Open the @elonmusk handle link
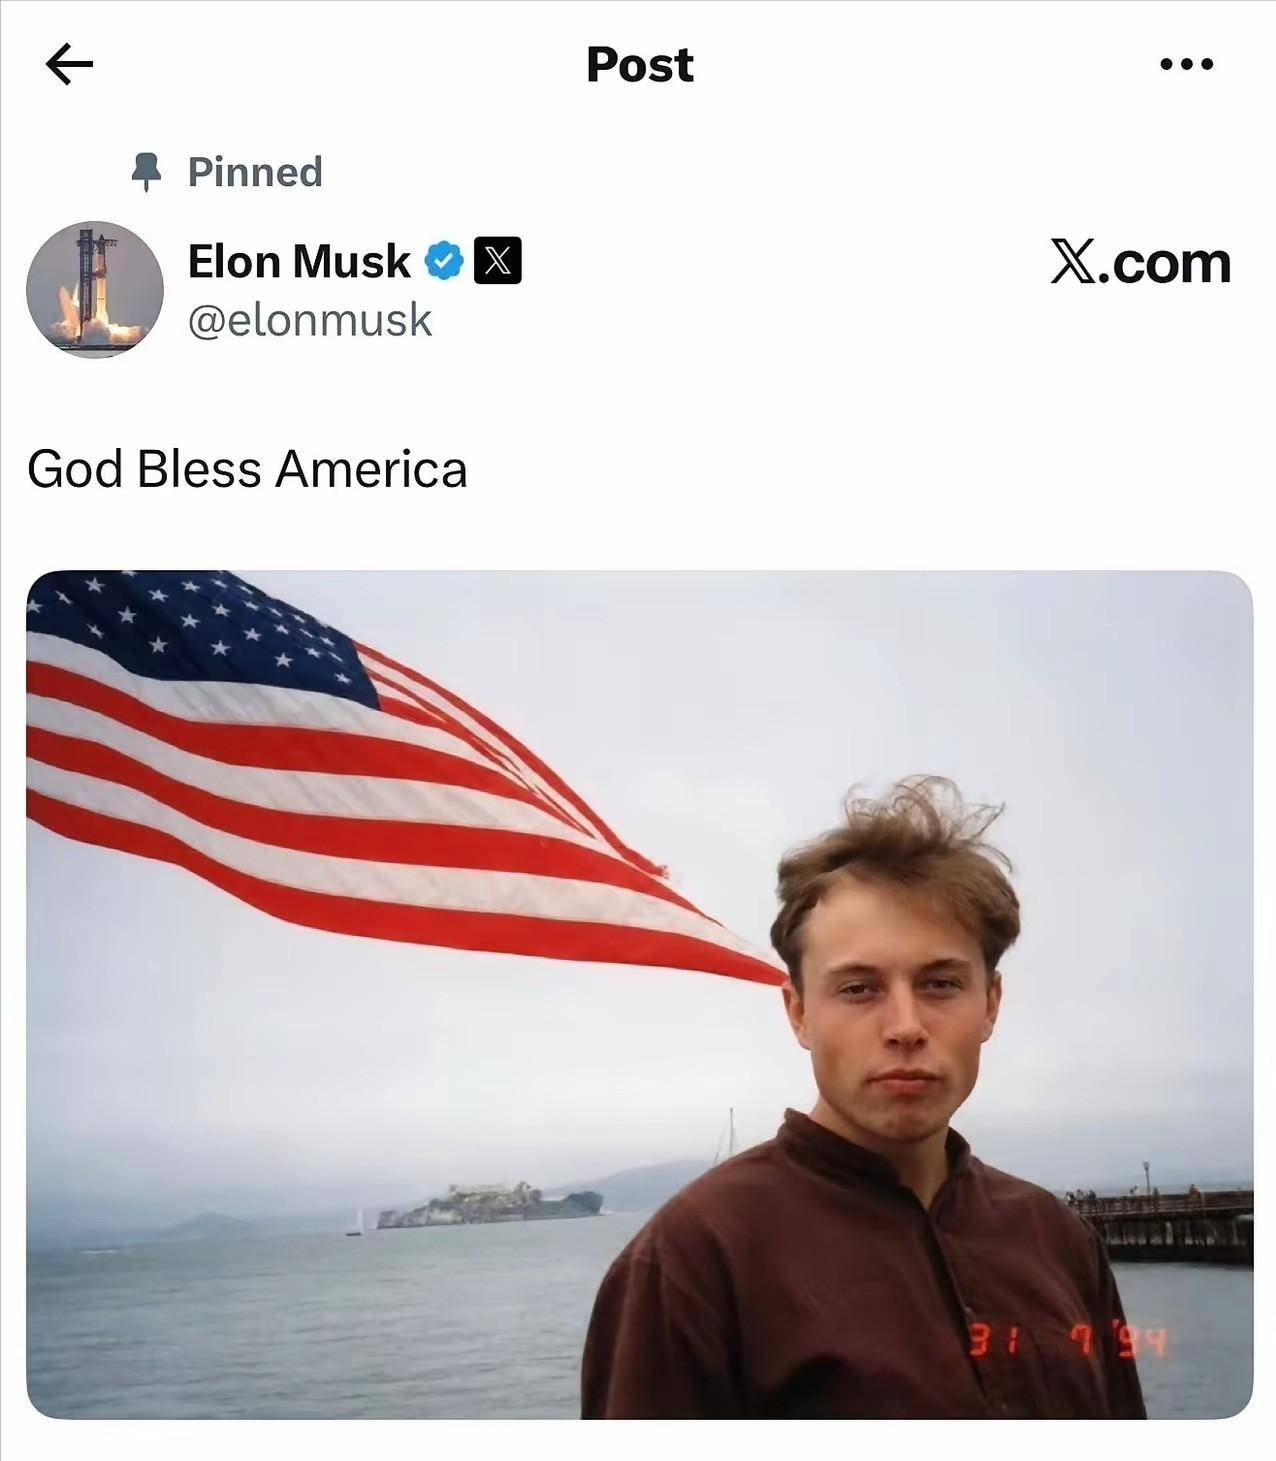 (x=310, y=320)
